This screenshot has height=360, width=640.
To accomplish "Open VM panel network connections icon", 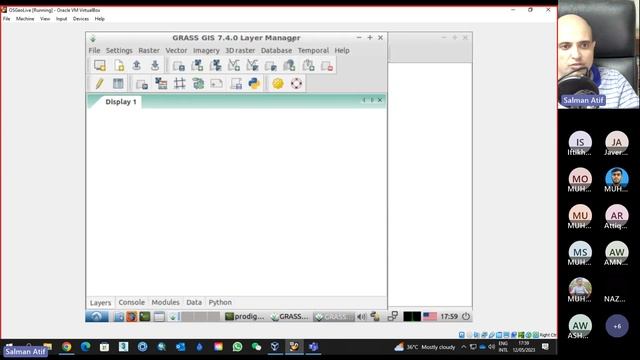I will [x=393, y=316].
